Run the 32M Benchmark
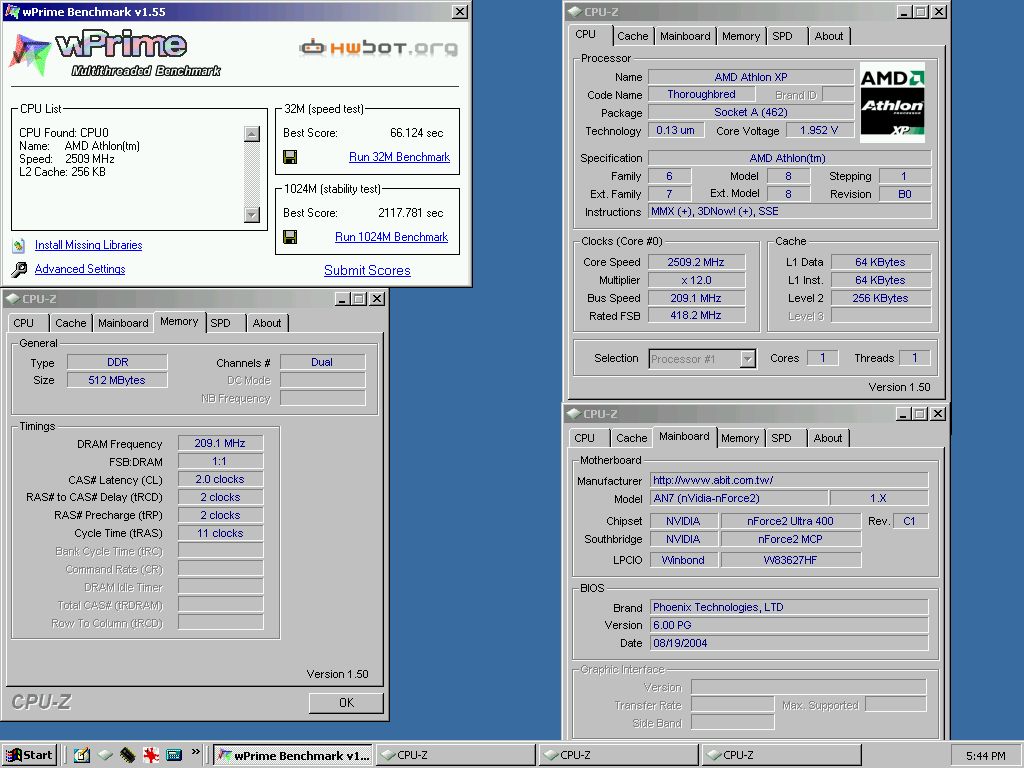Image resolution: width=1024 pixels, height=768 pixels. [399, 157]
